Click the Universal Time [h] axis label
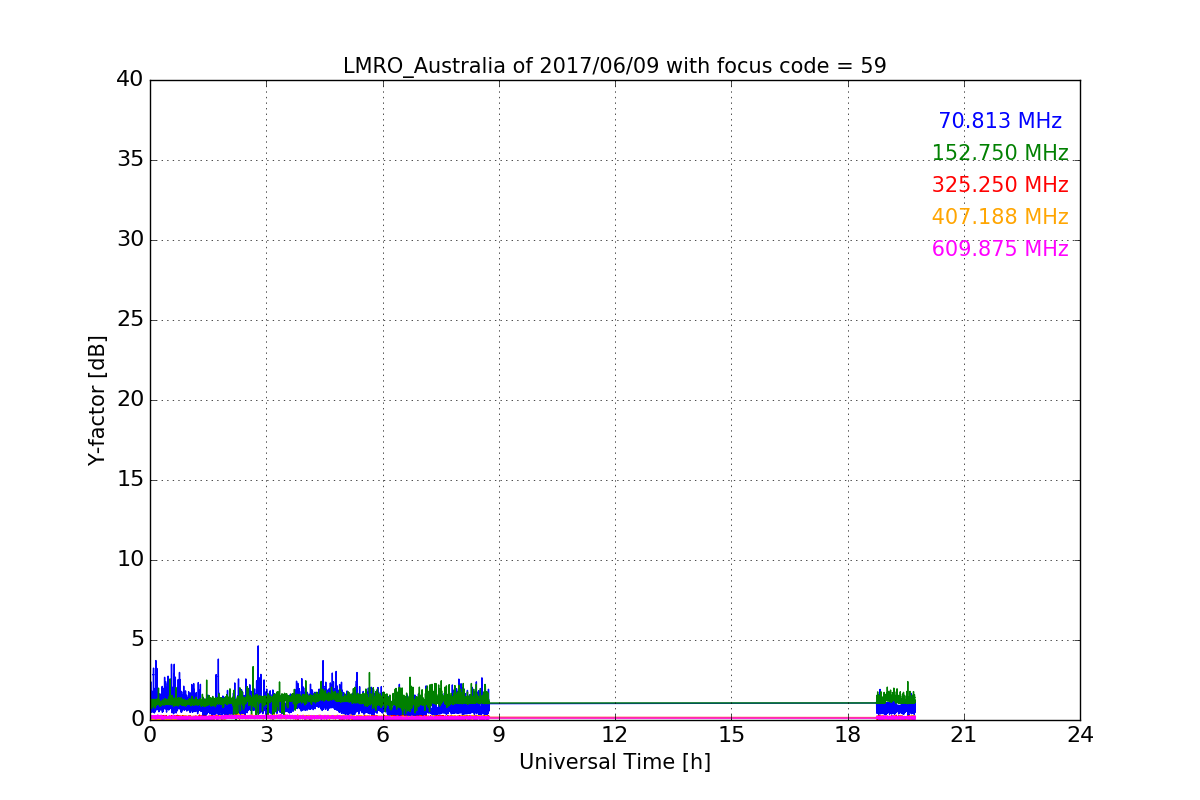Image resolution: width=1200 pixels, height=800 pixels. [614, 762]
